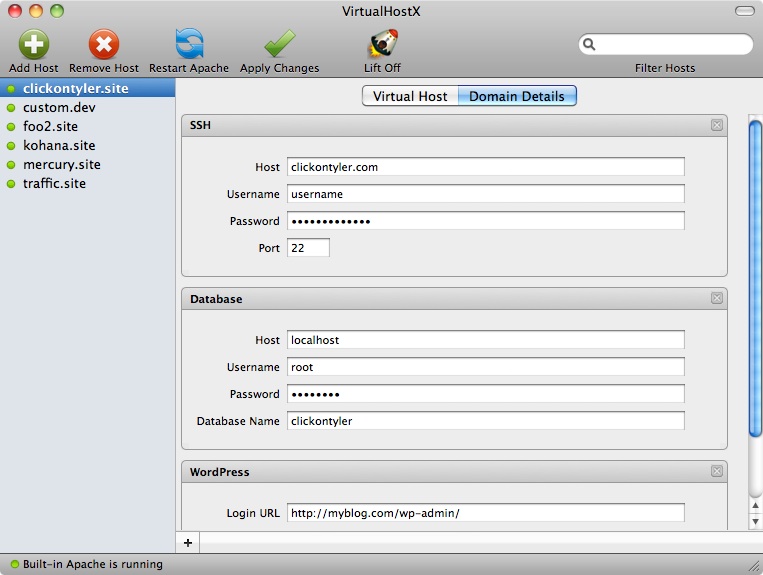Click the SSH Port field
This screenshot has height=575, width=763.
click(308, 247)
